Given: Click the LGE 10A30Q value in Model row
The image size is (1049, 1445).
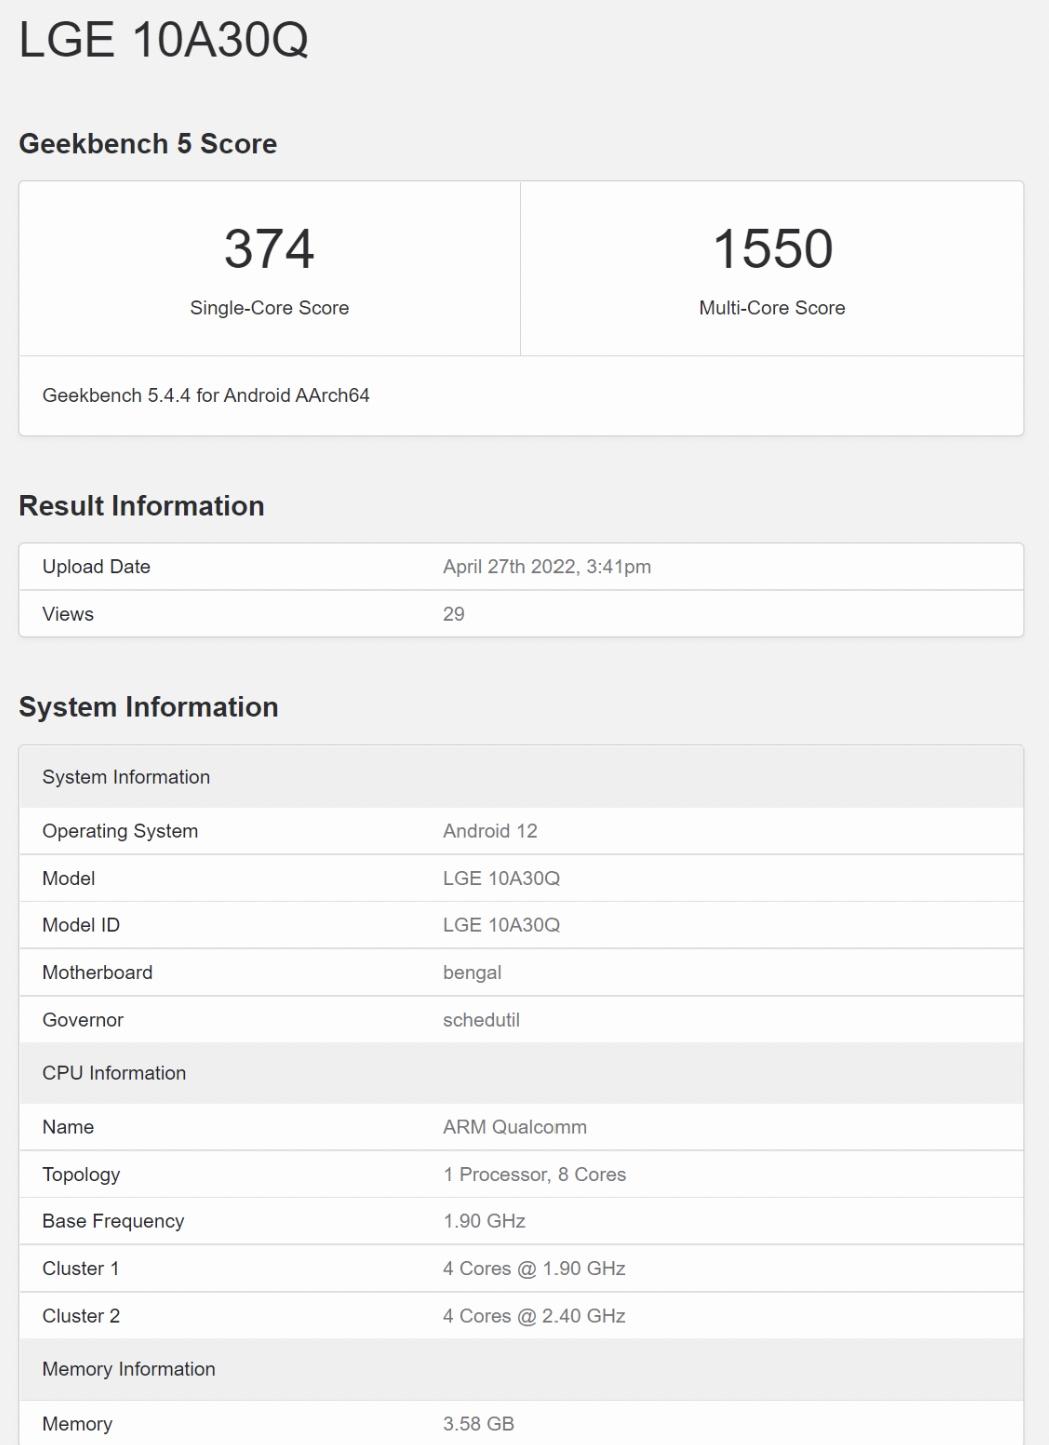Looking at the screenshot, I should pyautogui.click(x=501, y=878).
